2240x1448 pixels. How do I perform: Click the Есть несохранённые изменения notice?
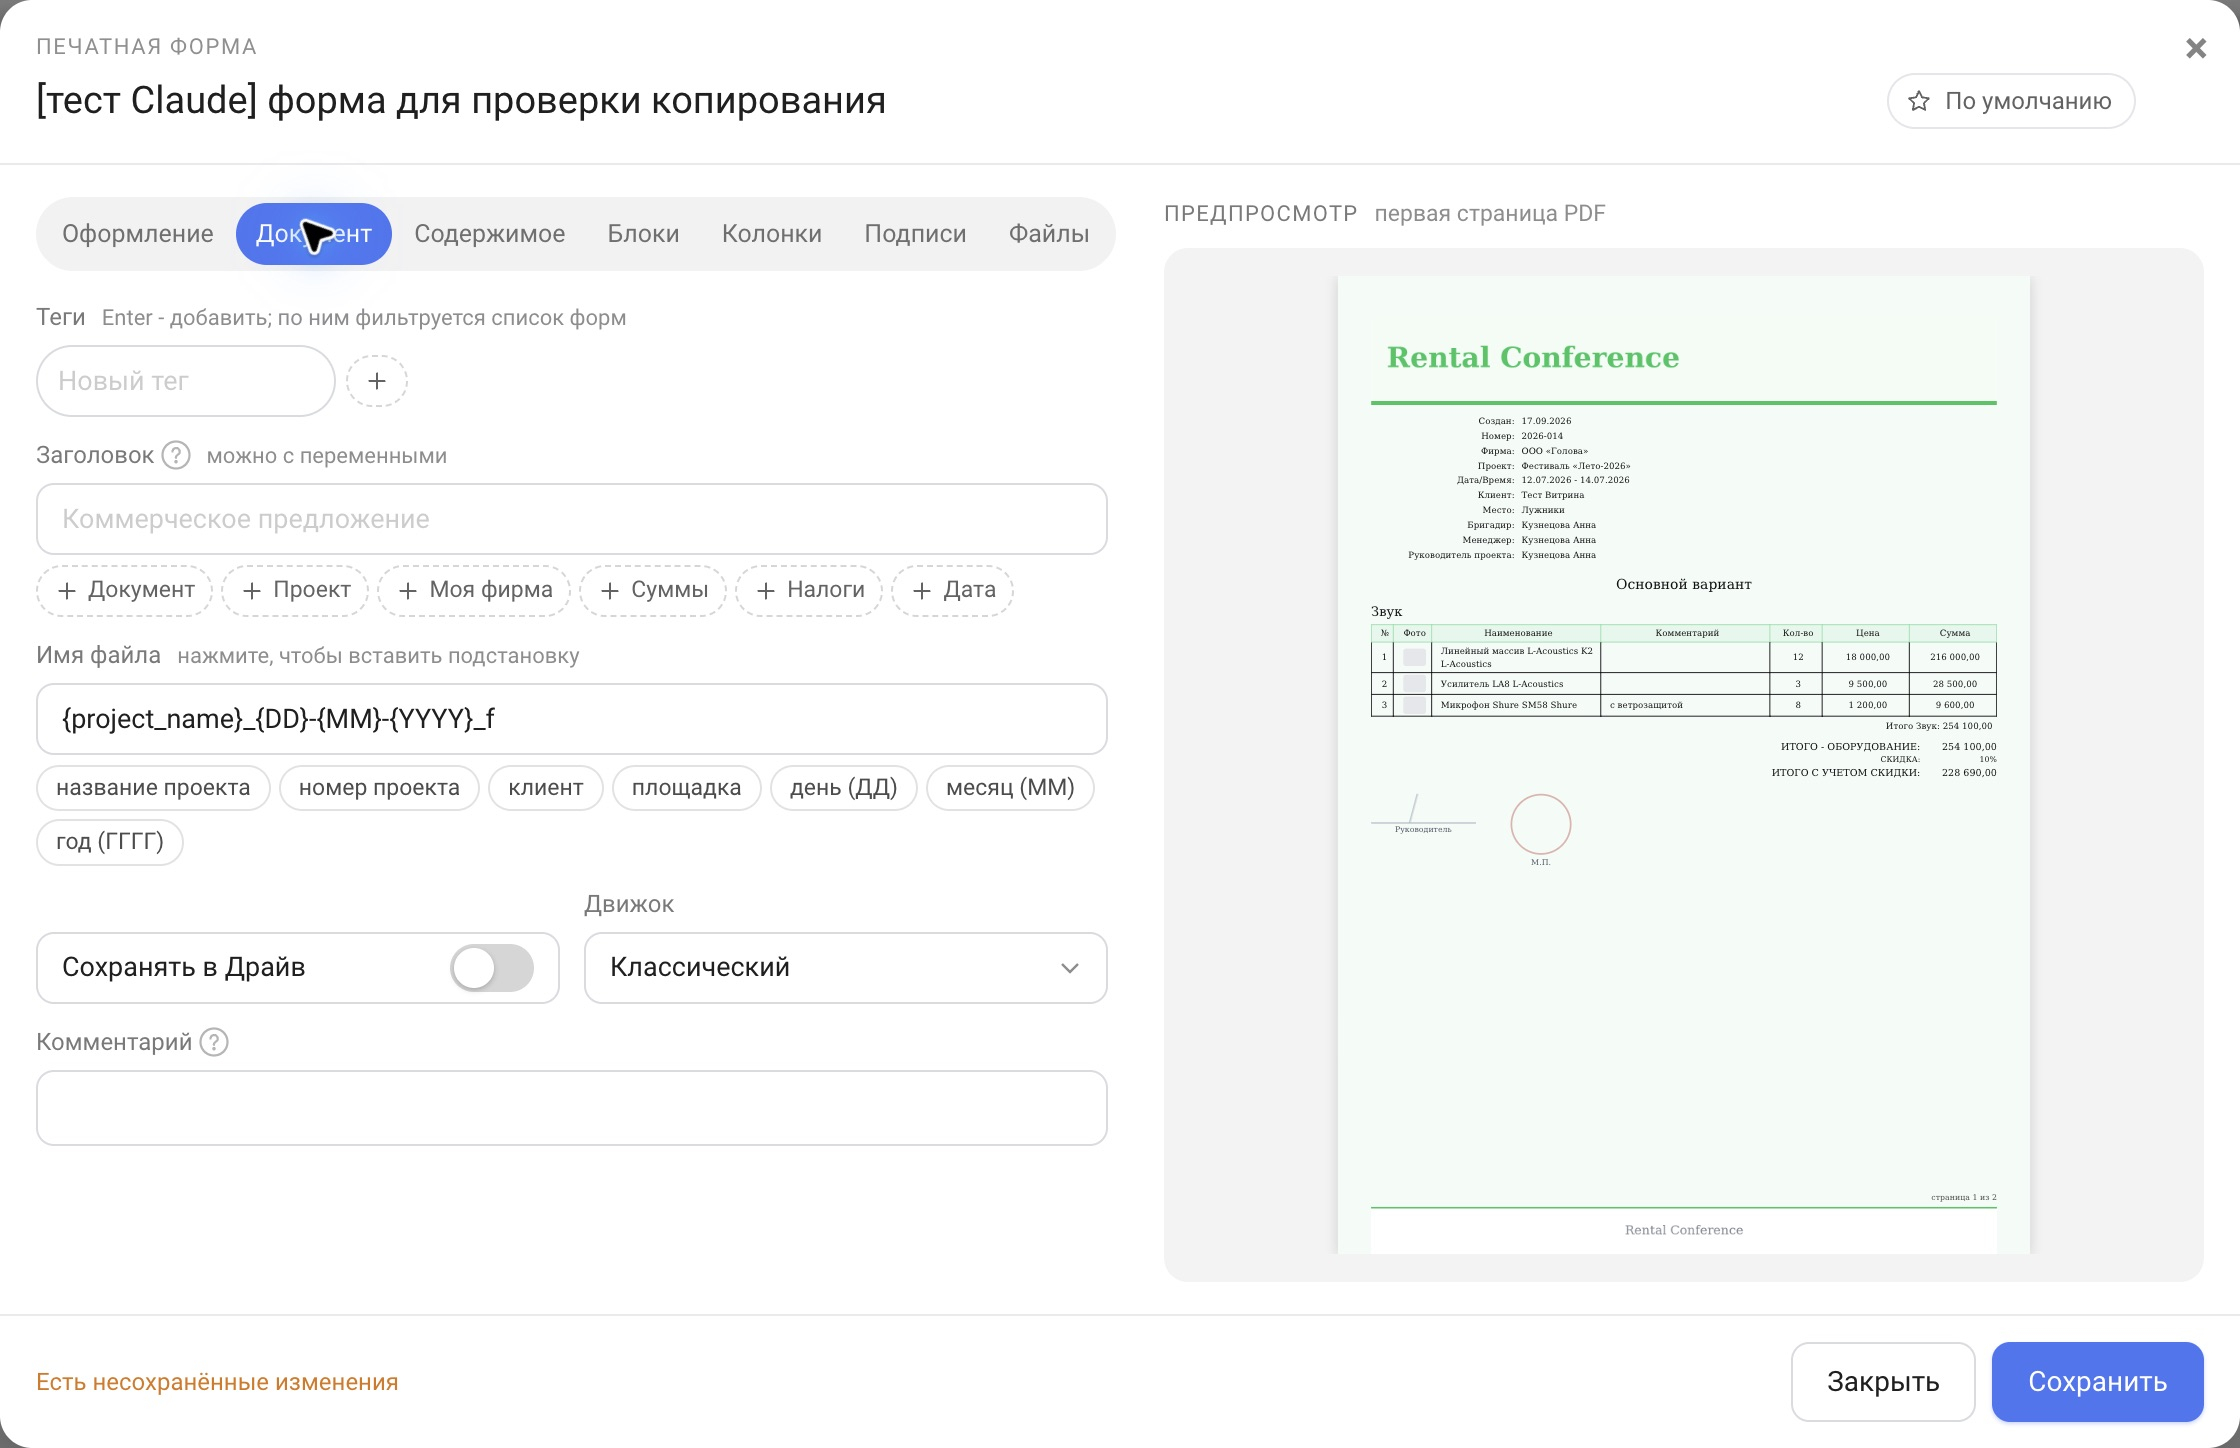[x=217, y=1382]
